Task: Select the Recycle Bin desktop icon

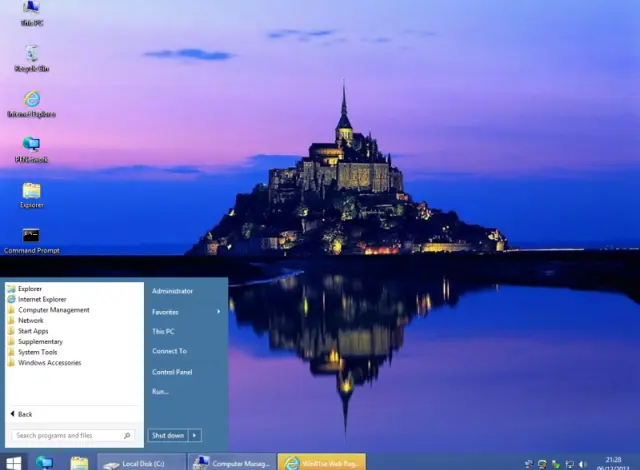Action: coord(31,59)
